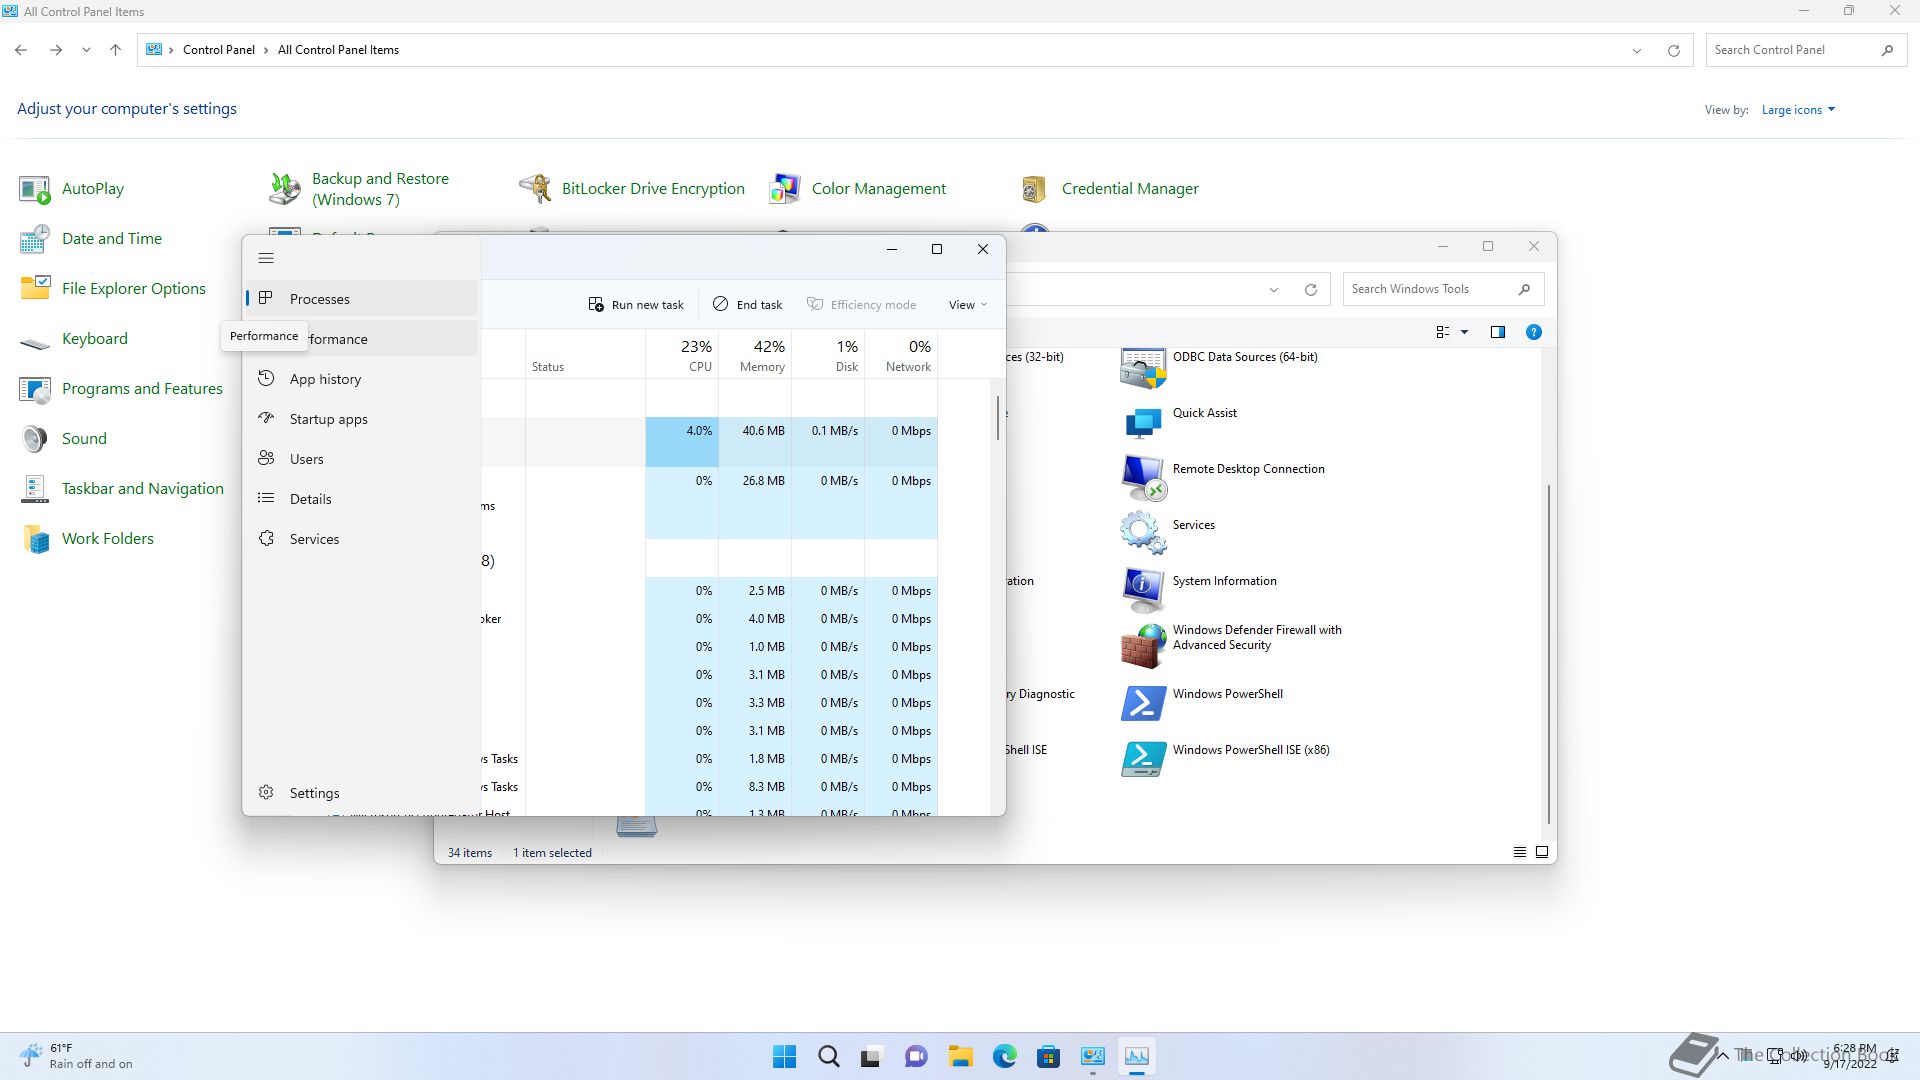This screenshot has height=1080, width=1920.
Task: Open Credential Manager
Action: point(1108,189)
